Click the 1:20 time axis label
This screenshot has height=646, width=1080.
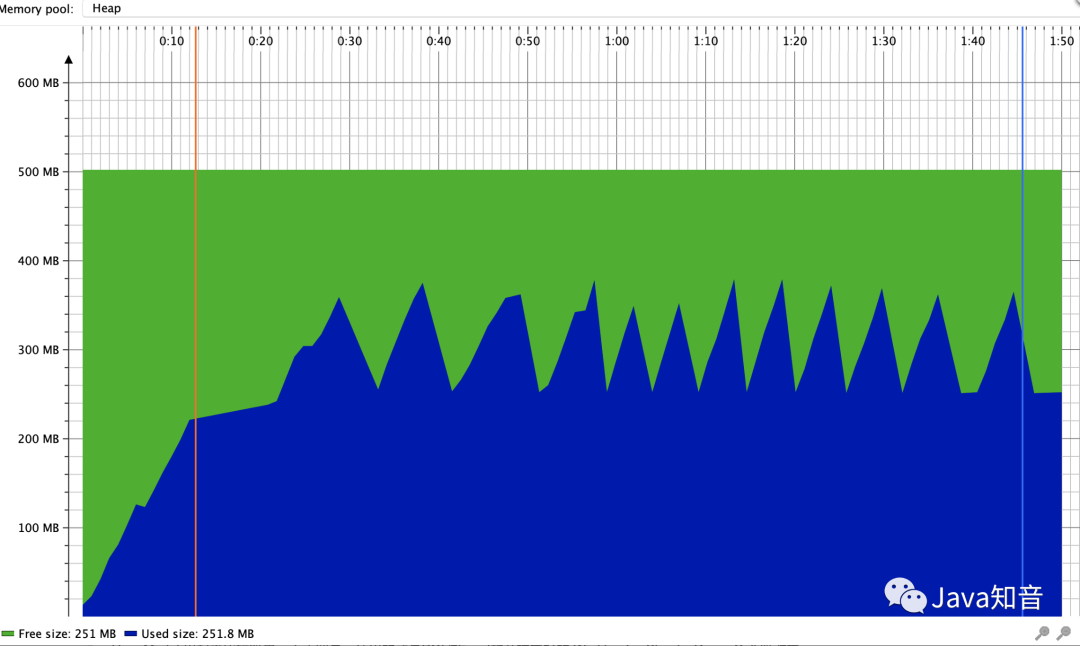click(794, 41)
